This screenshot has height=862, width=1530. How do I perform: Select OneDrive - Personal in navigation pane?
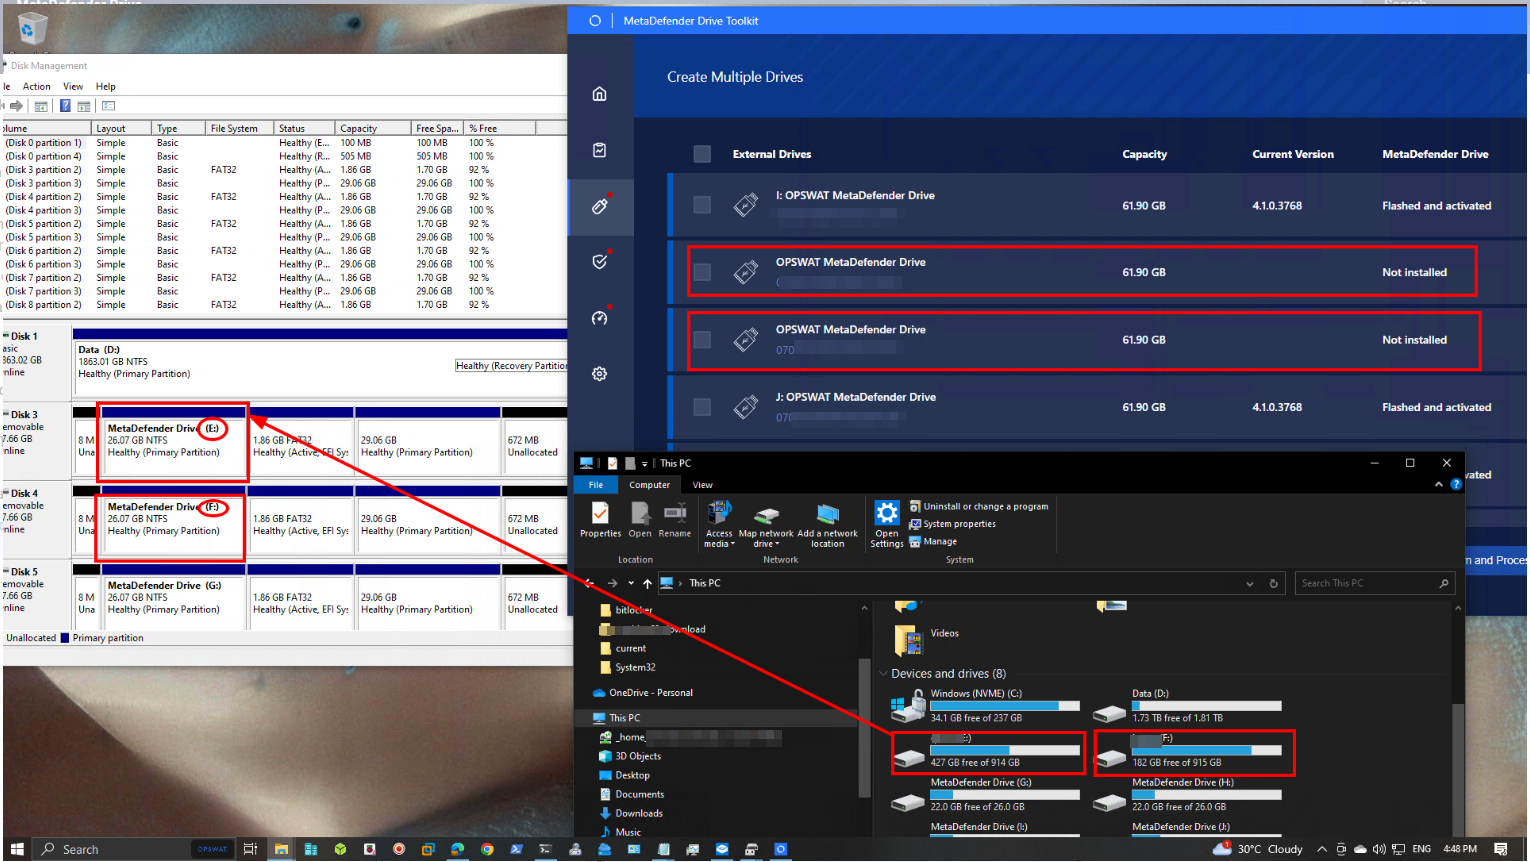pyautogui.click(x=643, y=692)
